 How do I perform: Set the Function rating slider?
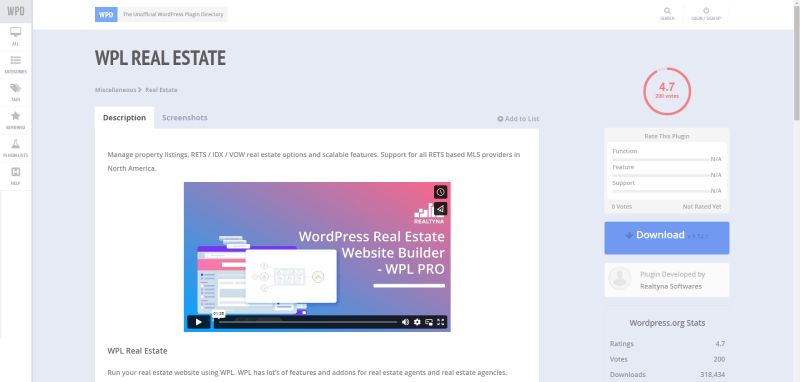pos(661,160)
